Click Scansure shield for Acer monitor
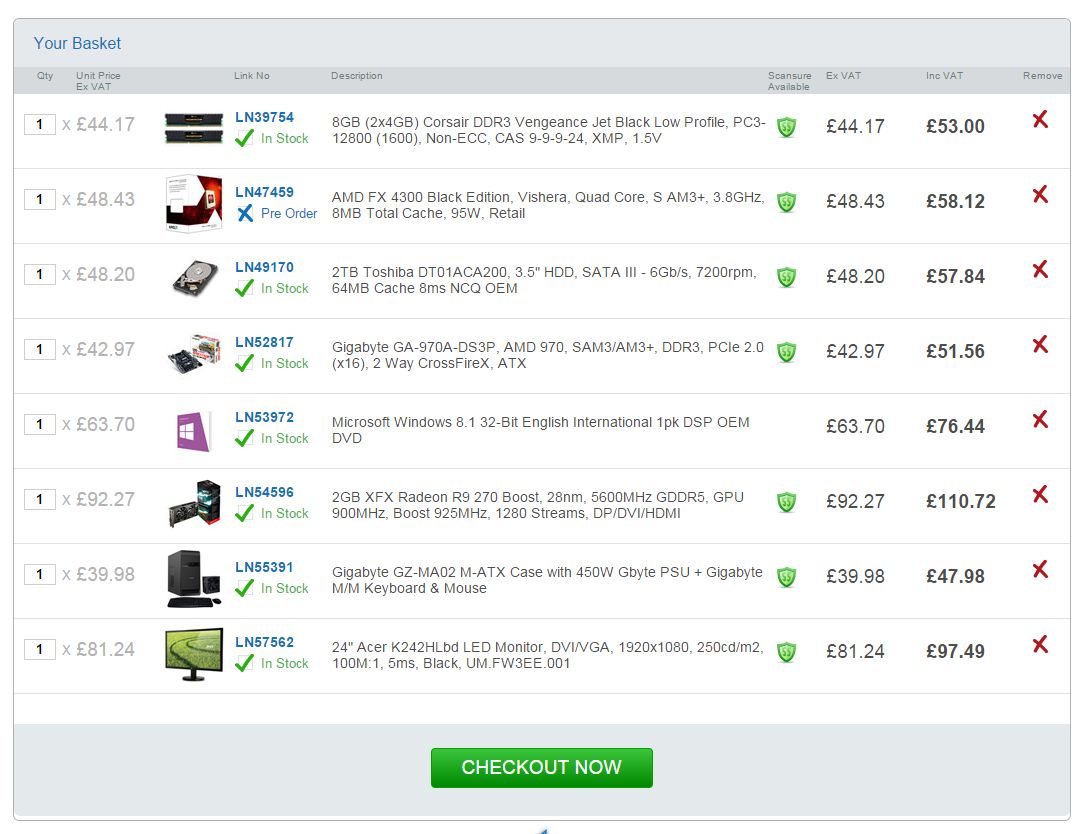Viewport: 1084px width, 834px height. pyautogui.click(x=786, y=652)
